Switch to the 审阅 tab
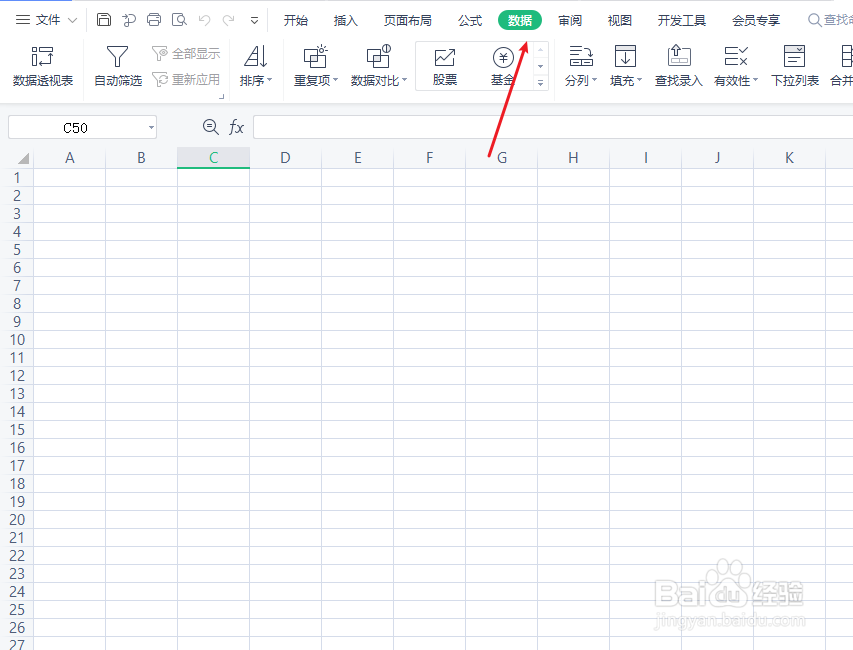Screen dimensions: 853x650 (x=570, y=21)
